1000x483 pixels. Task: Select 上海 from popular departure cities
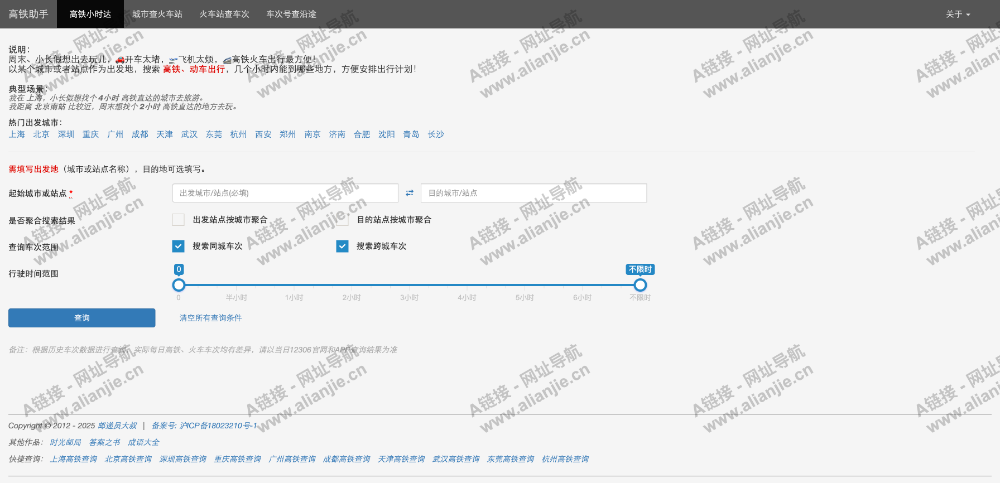17,135
